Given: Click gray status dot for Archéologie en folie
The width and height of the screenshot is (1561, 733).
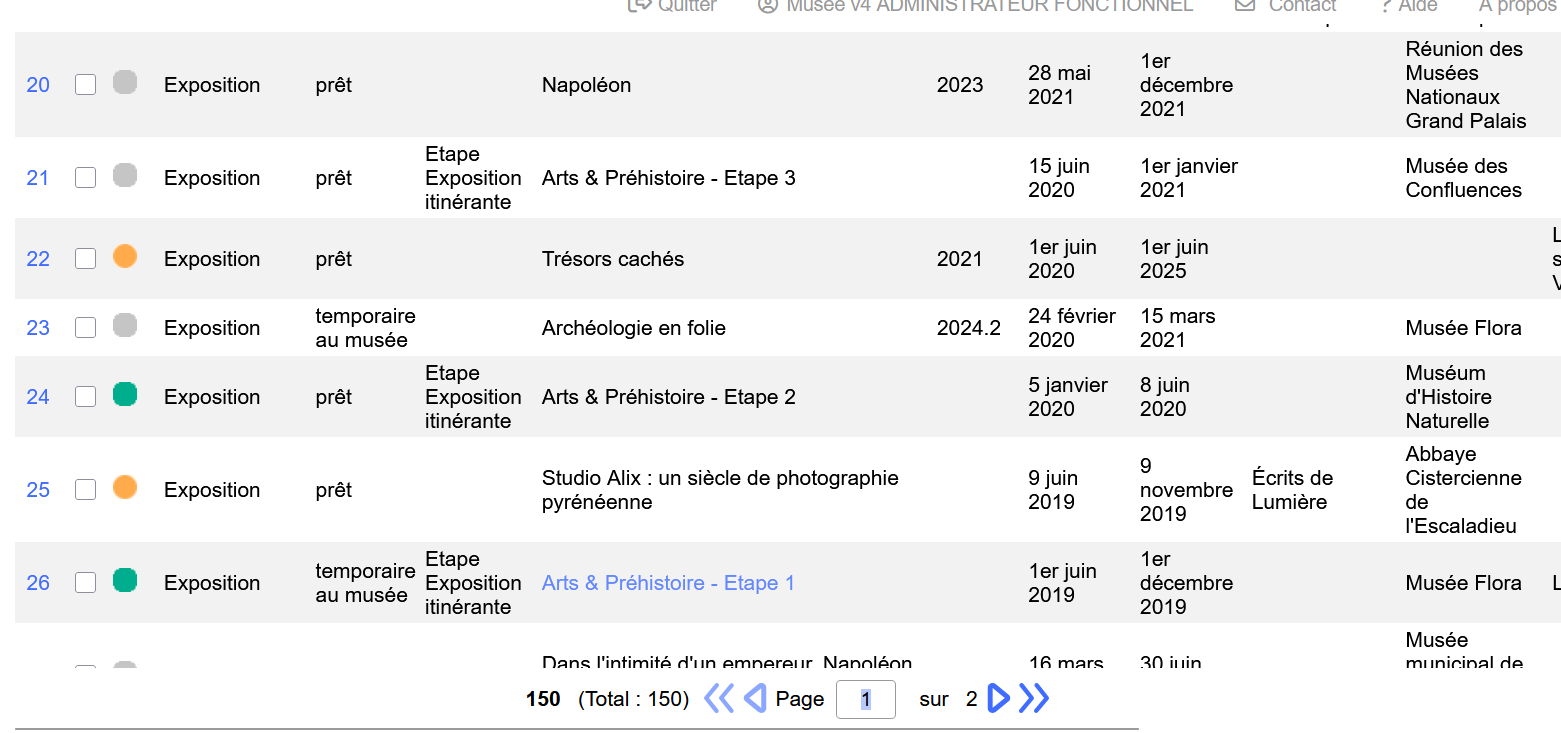Looking at the screenshot, I should click(125, 326).
